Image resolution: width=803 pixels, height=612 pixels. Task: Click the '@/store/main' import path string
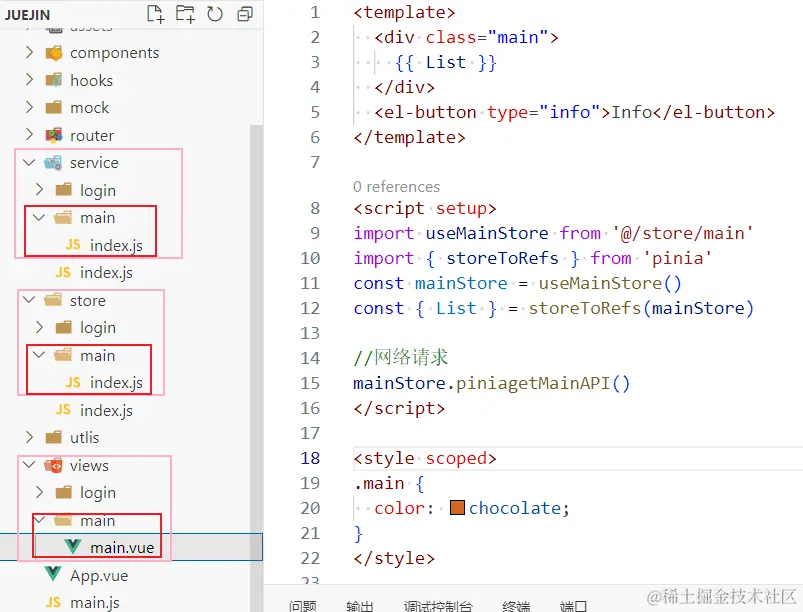(x=682, y=233)
